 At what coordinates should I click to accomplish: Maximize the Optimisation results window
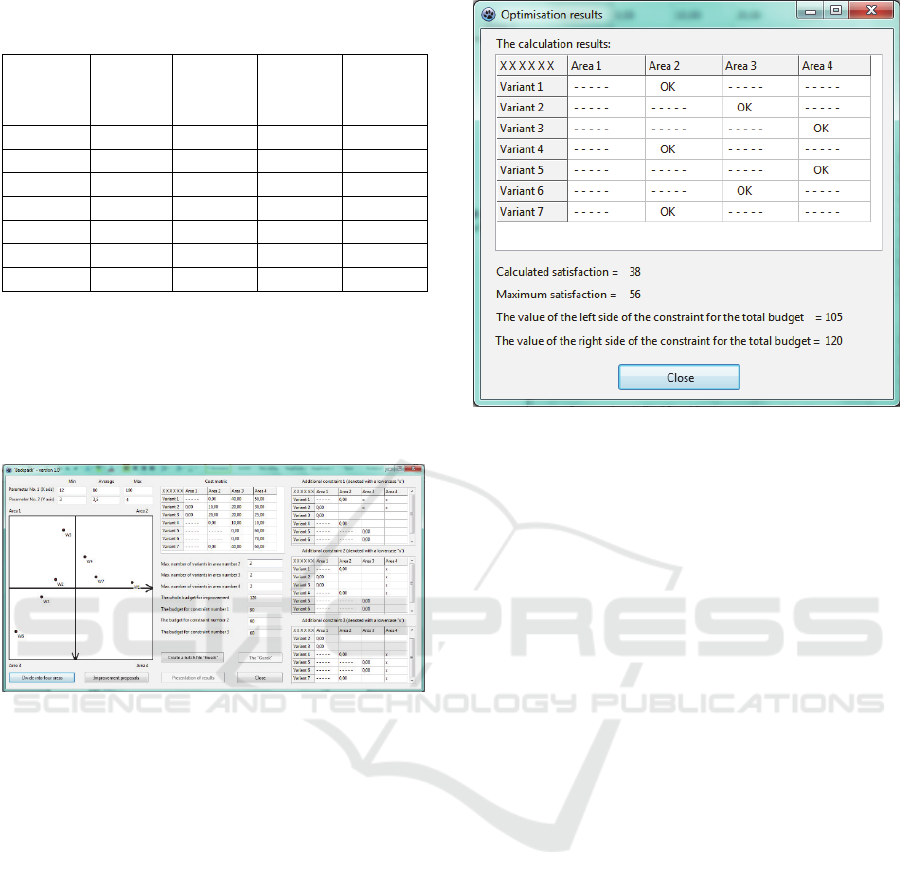tap(836, 13)
